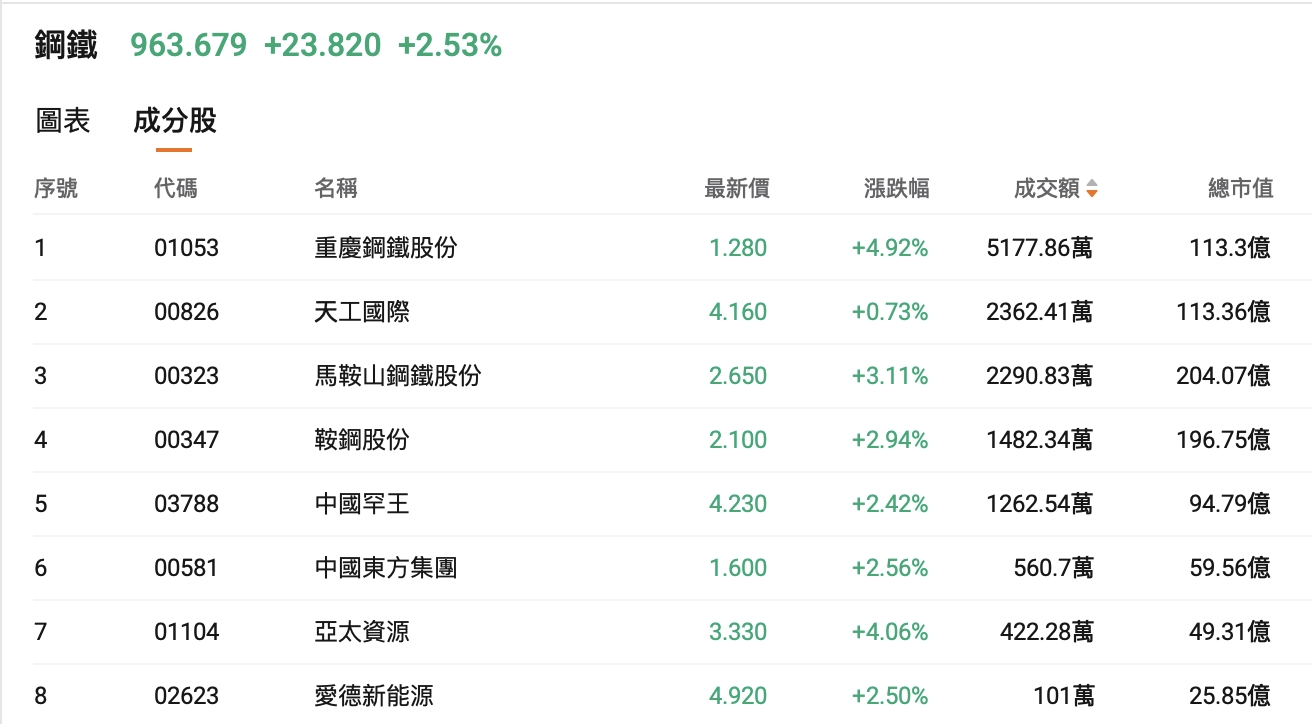Click the 成交額 sort arrow icon

click(x=1092, y=188)
